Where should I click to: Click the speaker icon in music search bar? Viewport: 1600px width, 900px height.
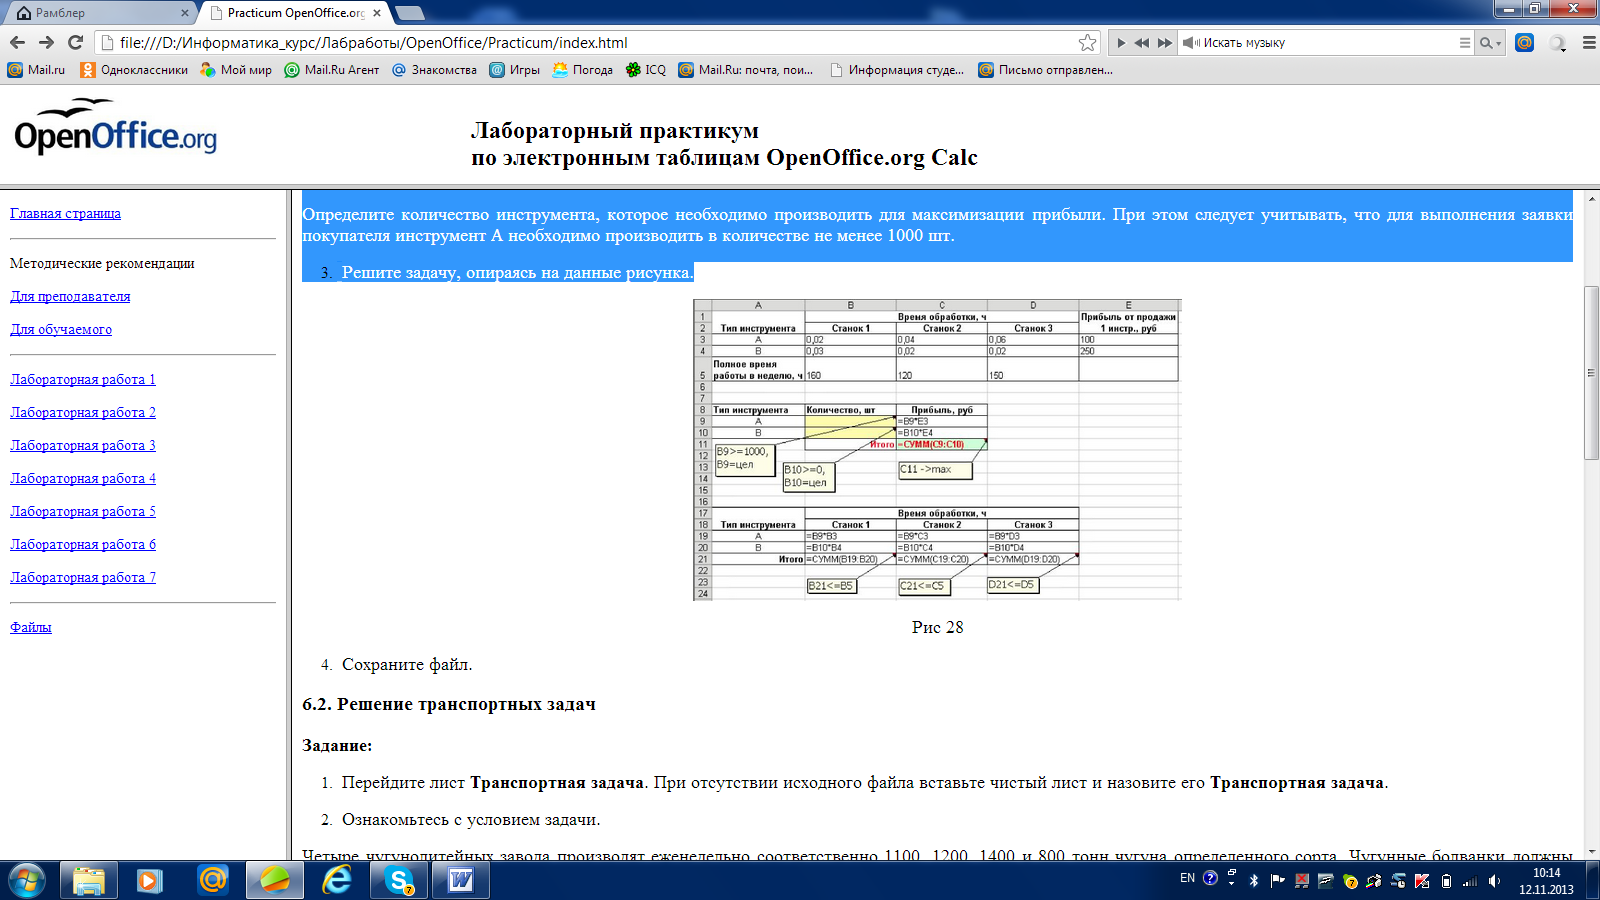pos(1191,43)
